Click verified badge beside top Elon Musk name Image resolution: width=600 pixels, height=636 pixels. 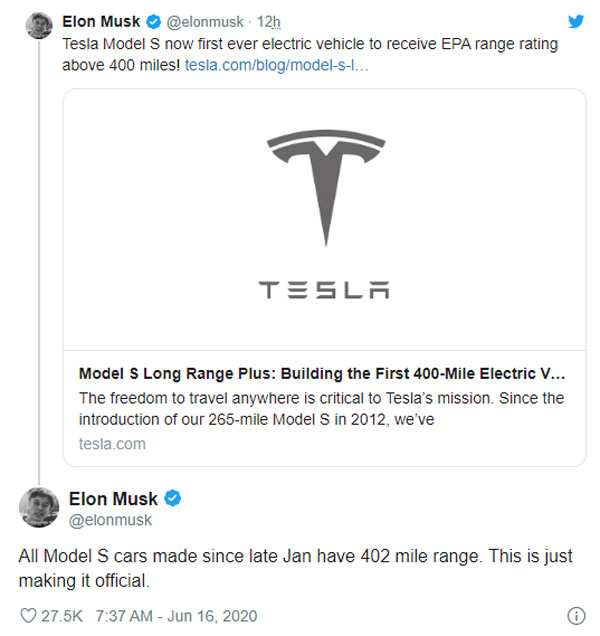pyautogui.click(x=153, y=21)
